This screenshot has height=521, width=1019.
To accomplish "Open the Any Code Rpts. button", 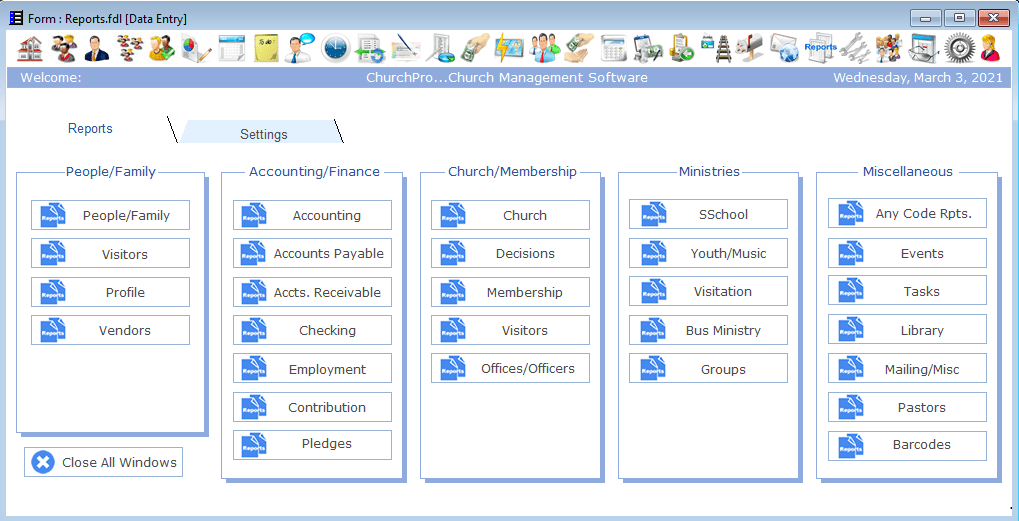I will coord(907,213).
